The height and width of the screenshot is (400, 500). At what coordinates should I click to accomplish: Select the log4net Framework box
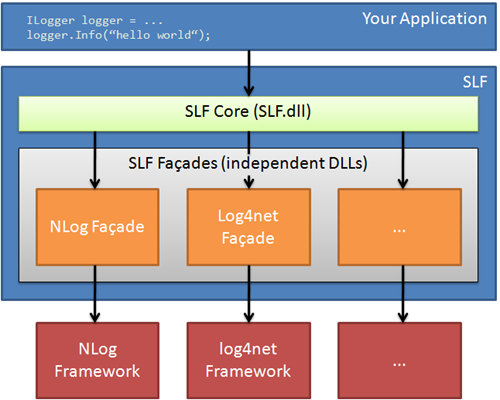[x=249, y=360]
